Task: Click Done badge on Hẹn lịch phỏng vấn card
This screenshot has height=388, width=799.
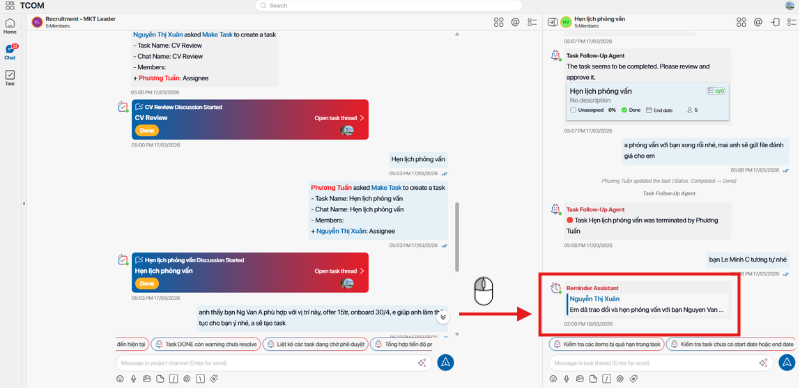Action: click(x=147, y=283)
